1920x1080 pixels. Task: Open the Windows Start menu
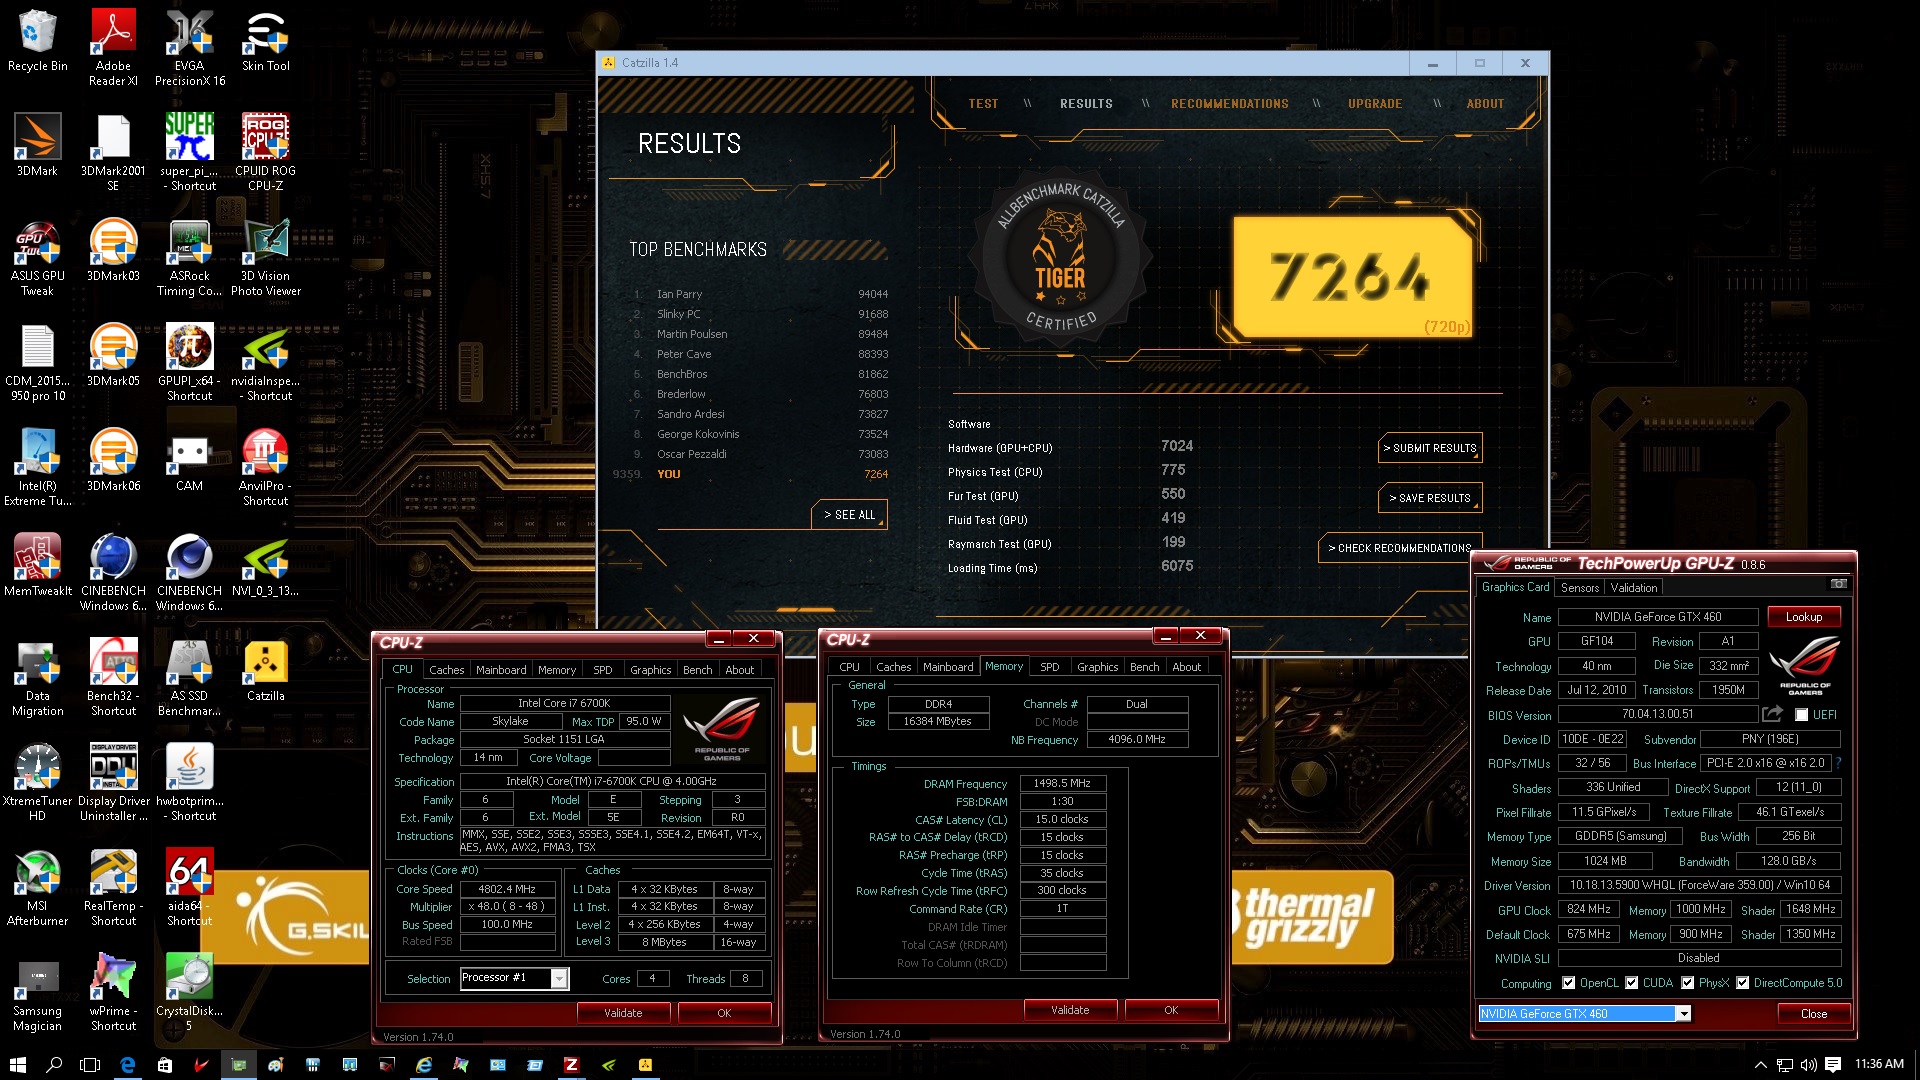coord(17,1065)
